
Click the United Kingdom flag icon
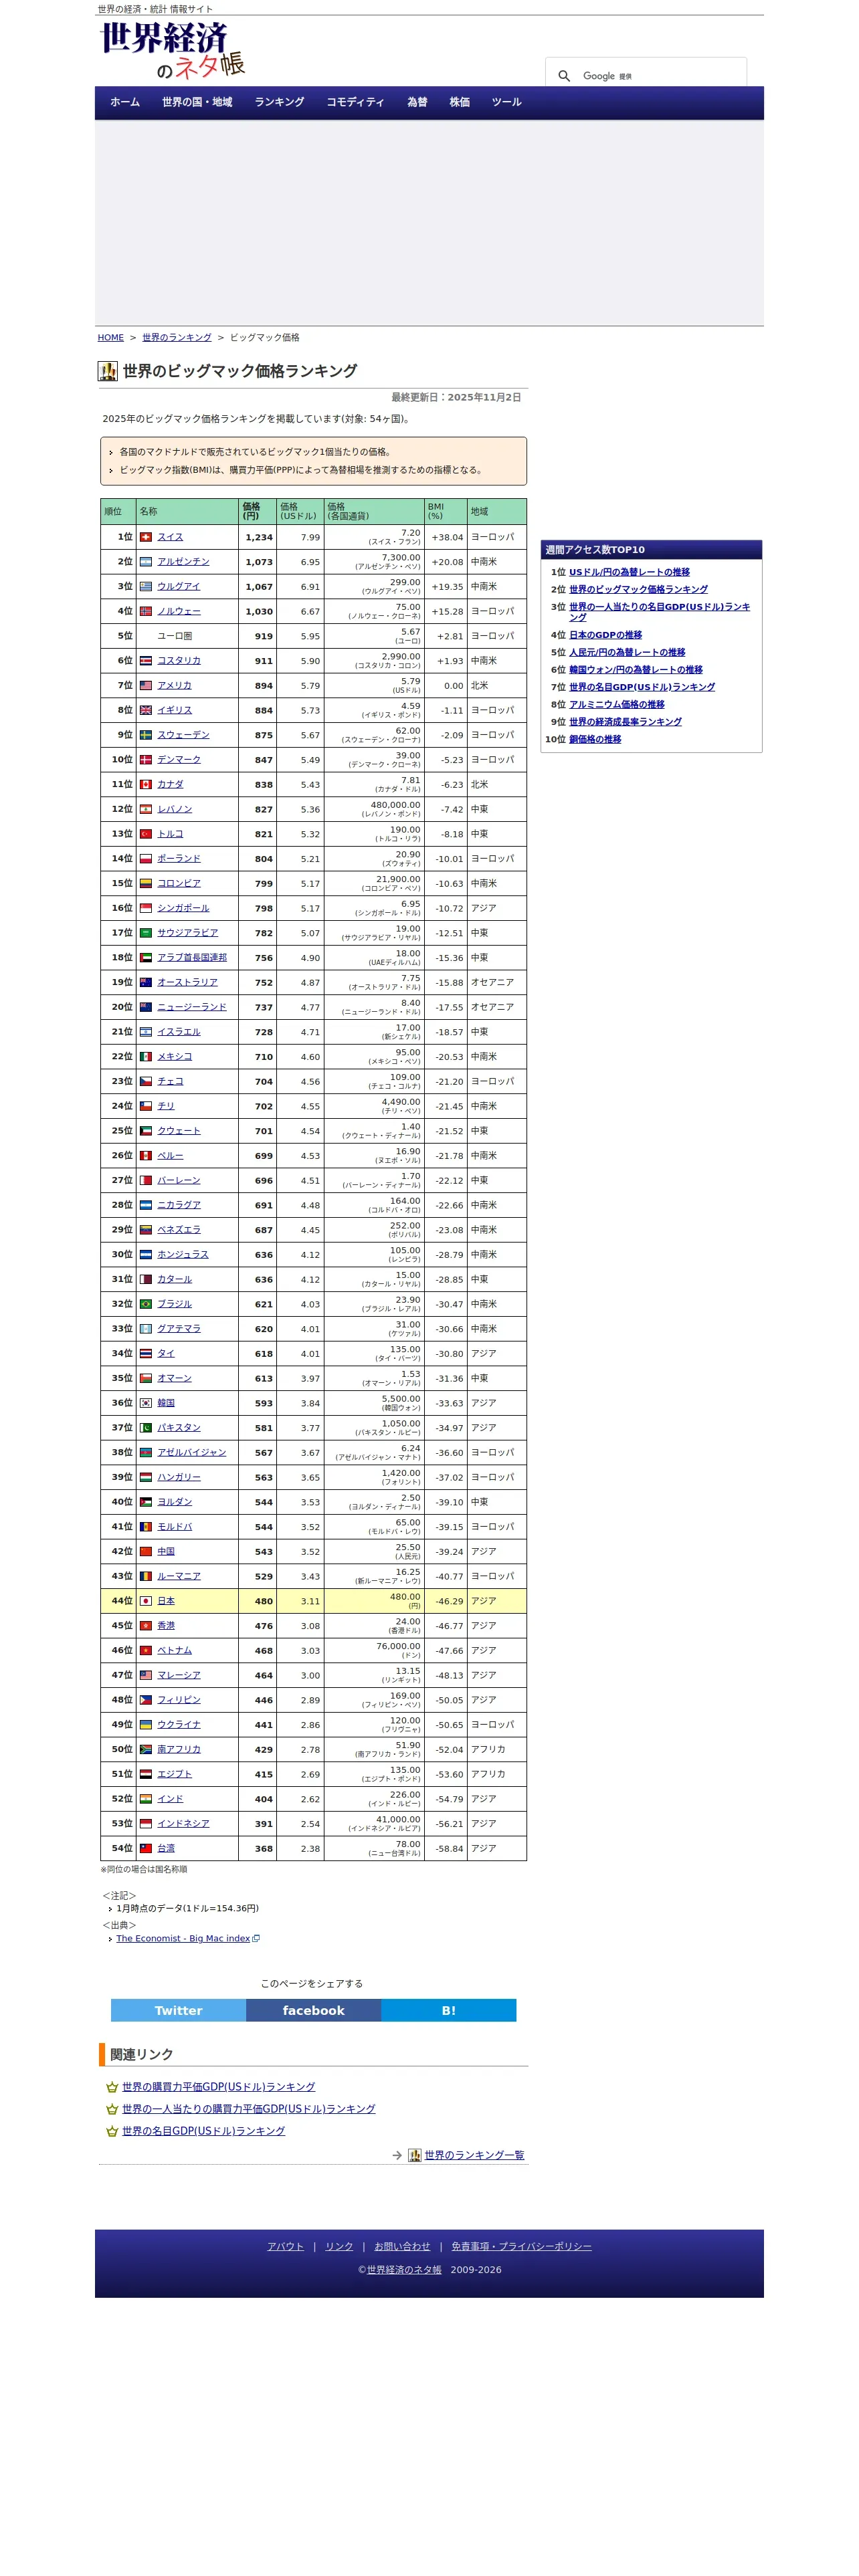point(146,710)
